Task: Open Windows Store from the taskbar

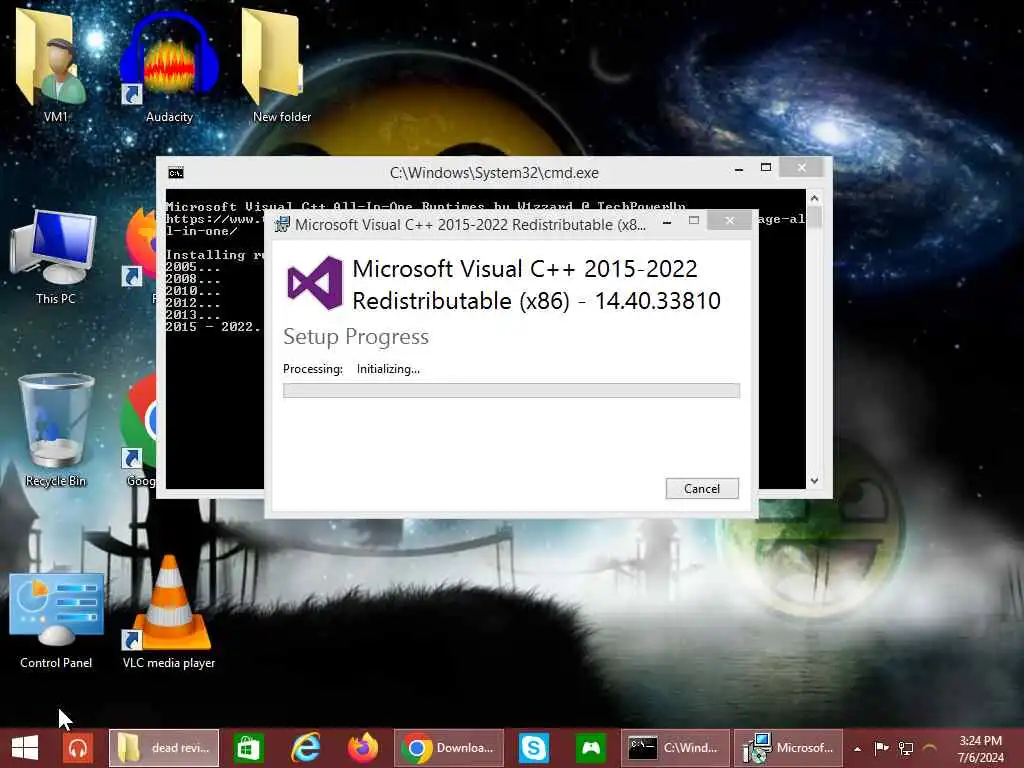Action: tap(248, 748)
